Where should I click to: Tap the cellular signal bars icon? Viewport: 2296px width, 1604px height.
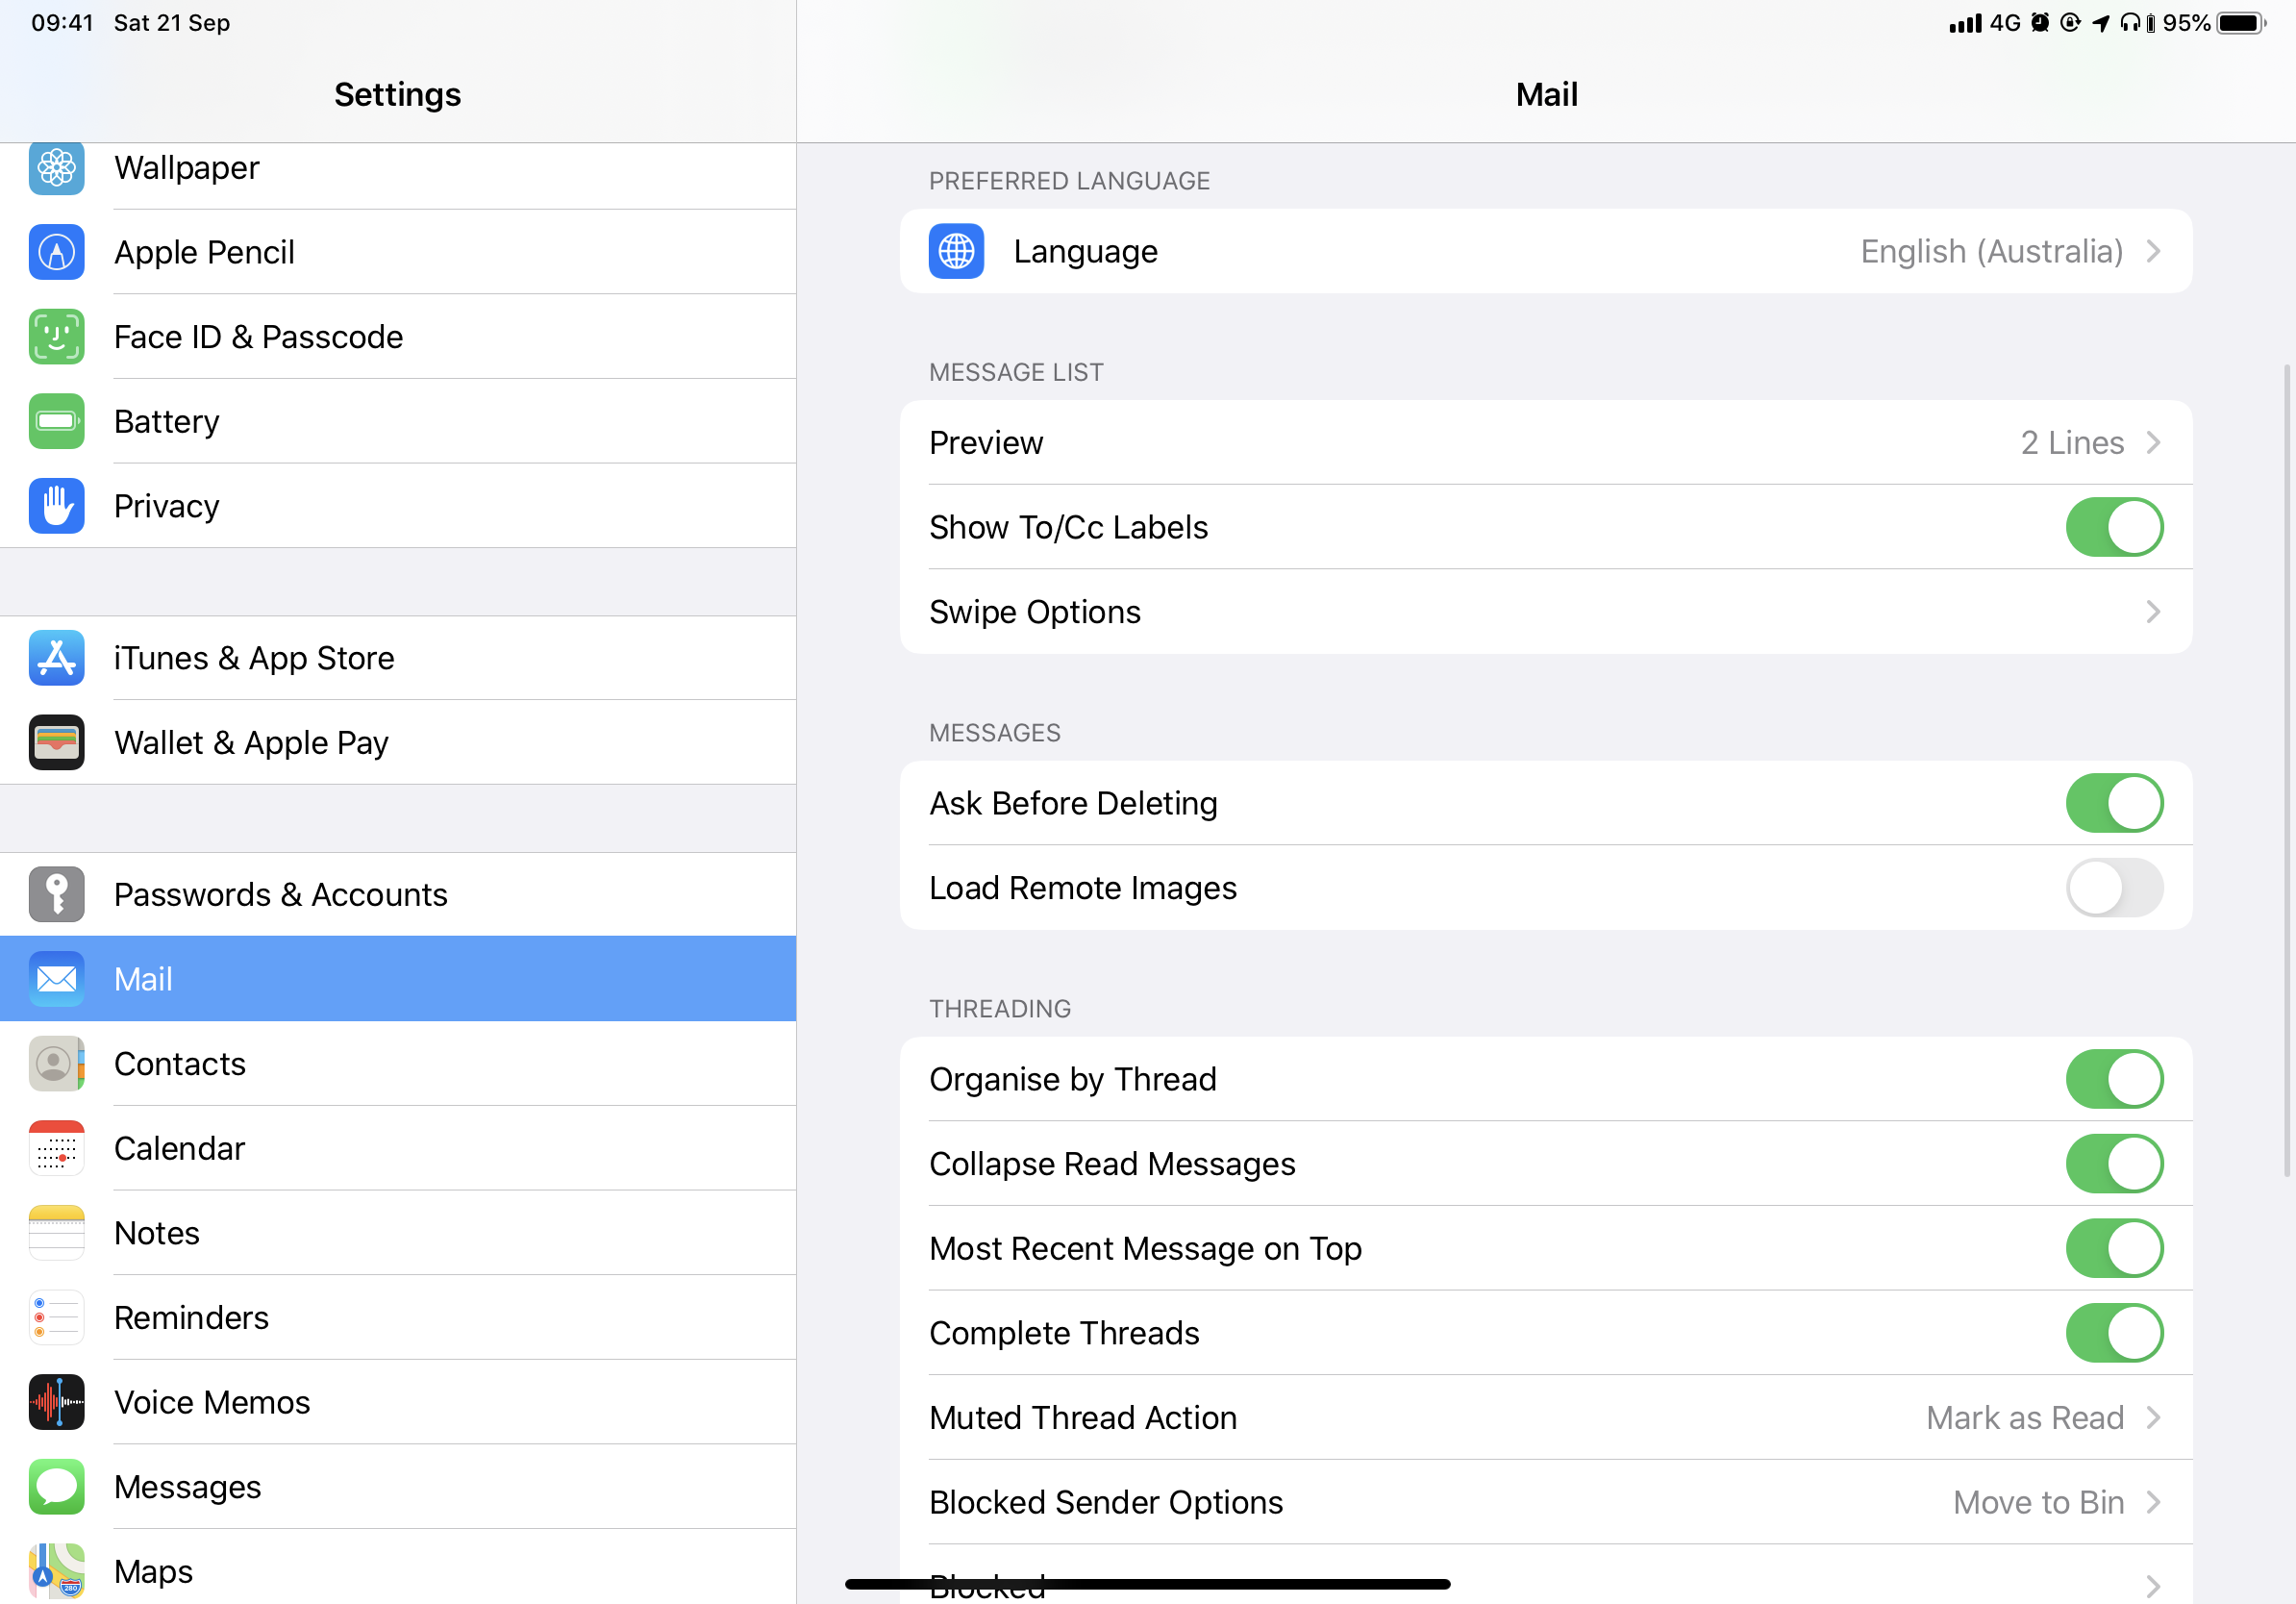pos(1965,23)
